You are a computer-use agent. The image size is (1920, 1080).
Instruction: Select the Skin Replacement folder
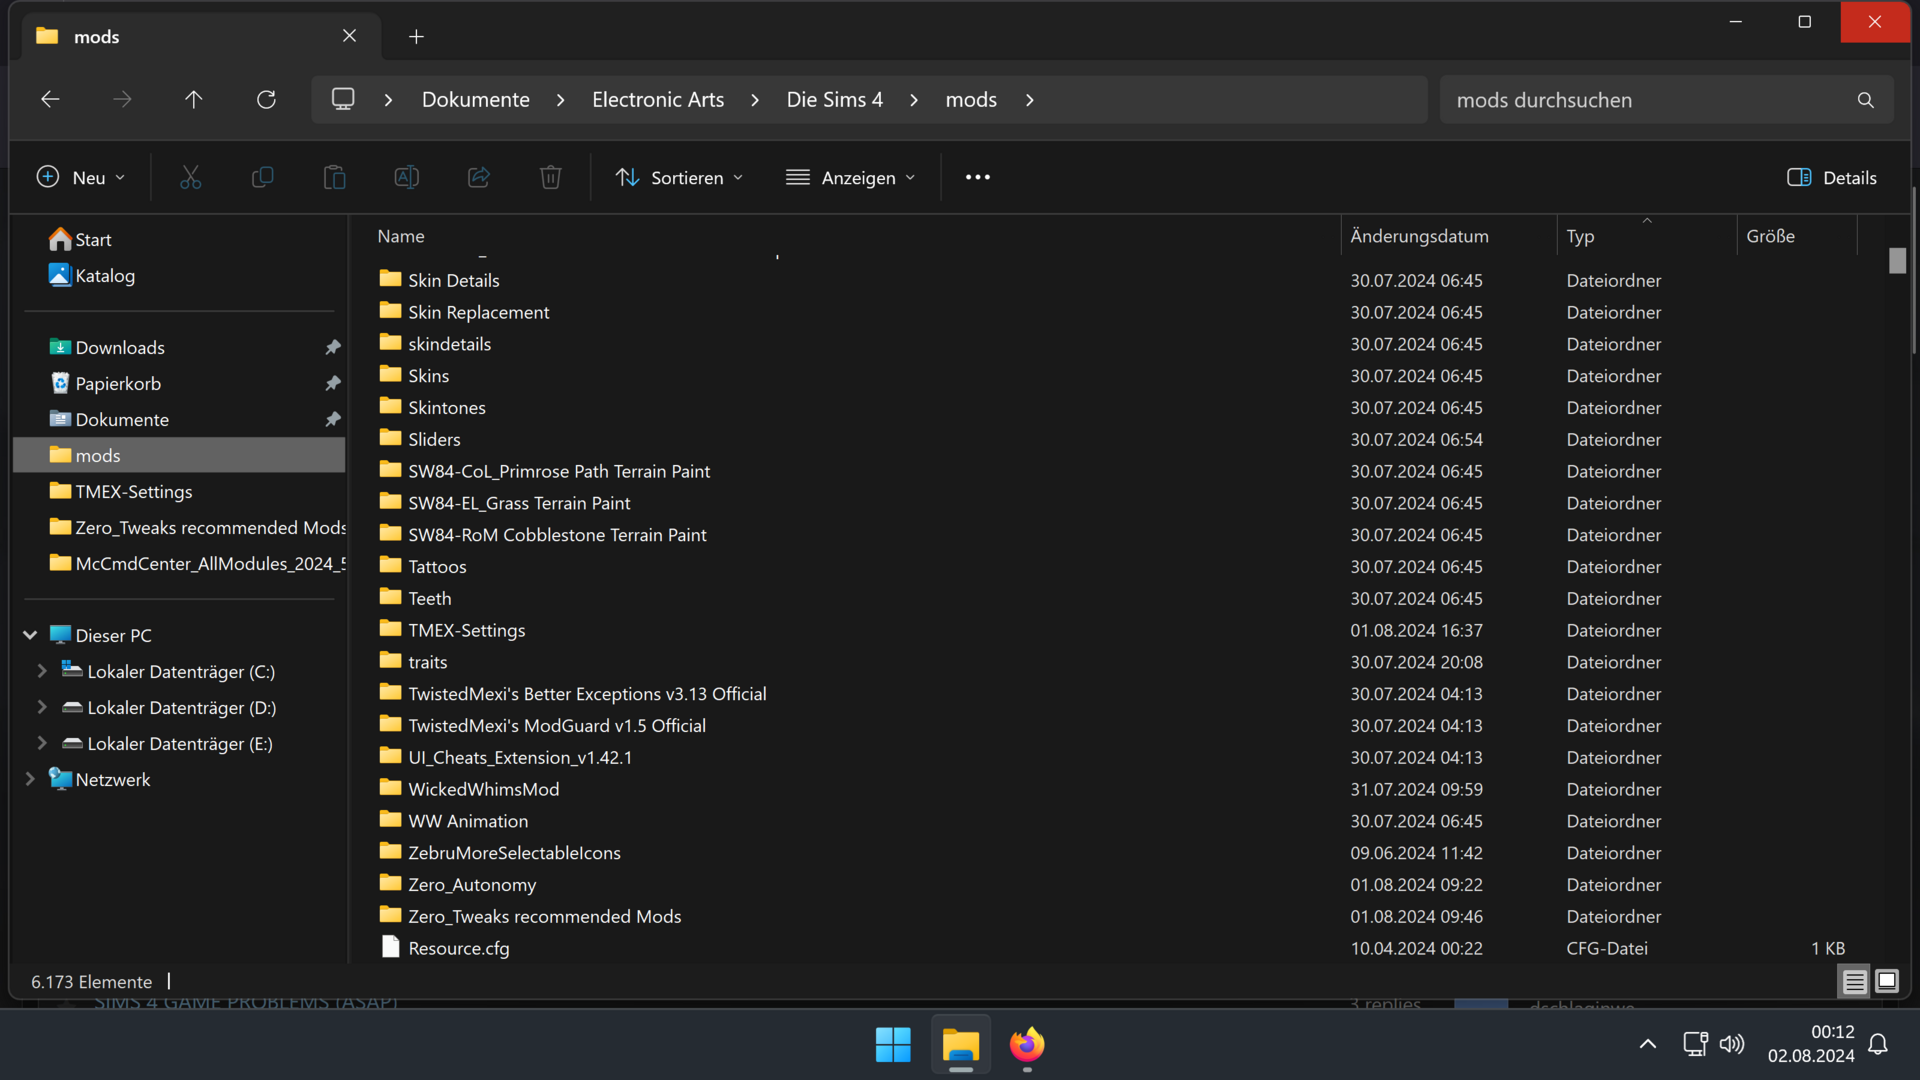[479, 312]
